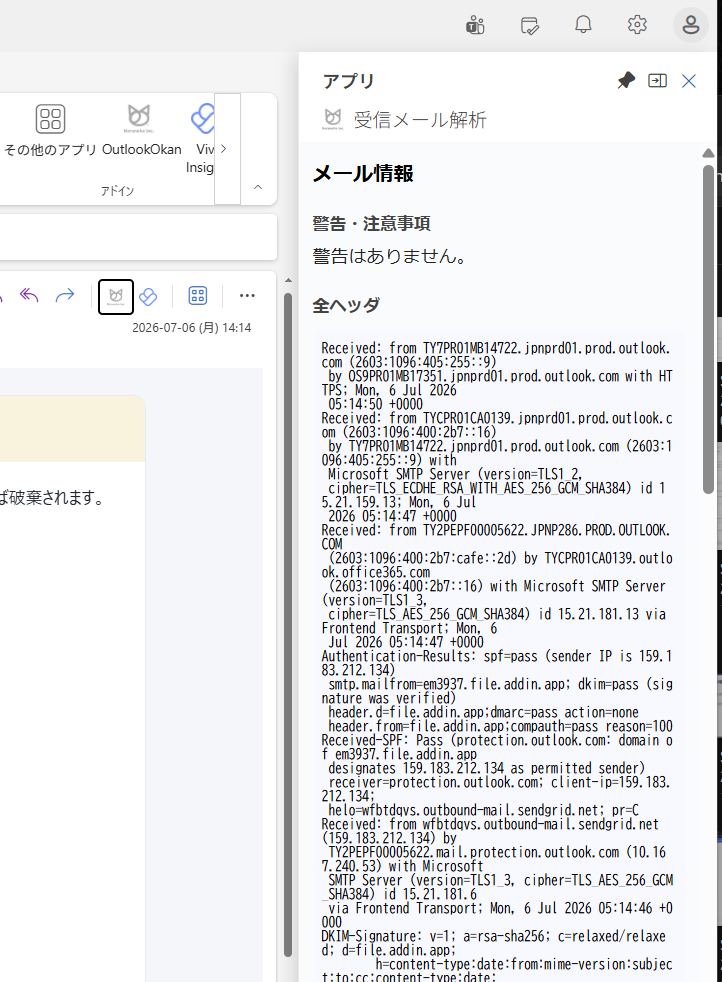Open Teams chat icon in header

(475, 25)
